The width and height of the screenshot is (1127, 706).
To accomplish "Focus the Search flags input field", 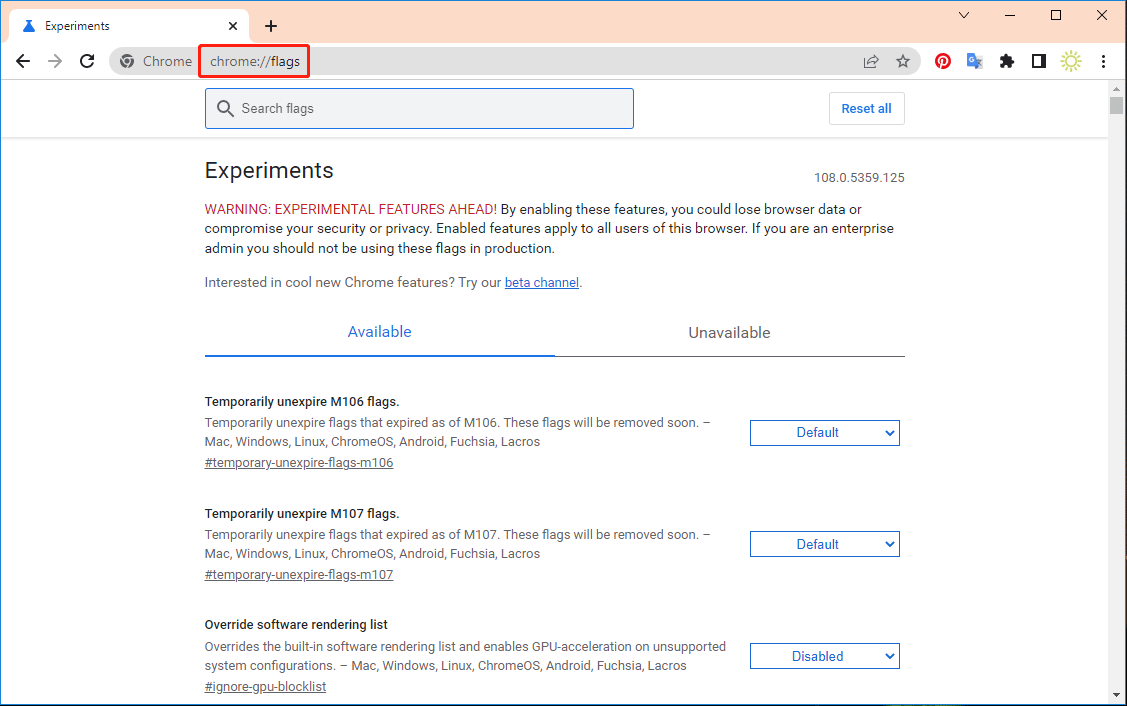I will [x=430, y=108].
